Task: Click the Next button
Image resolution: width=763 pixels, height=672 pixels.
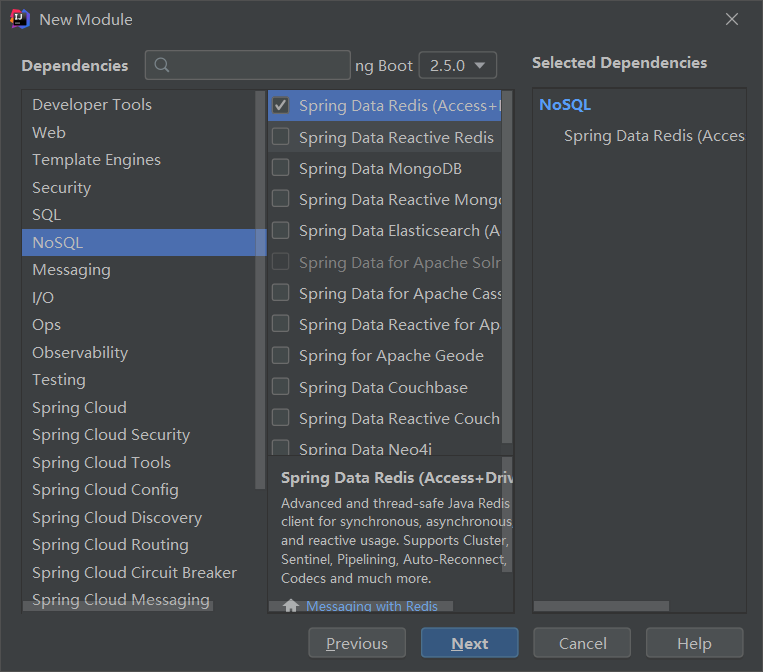Action: click(x=469, y=643)
